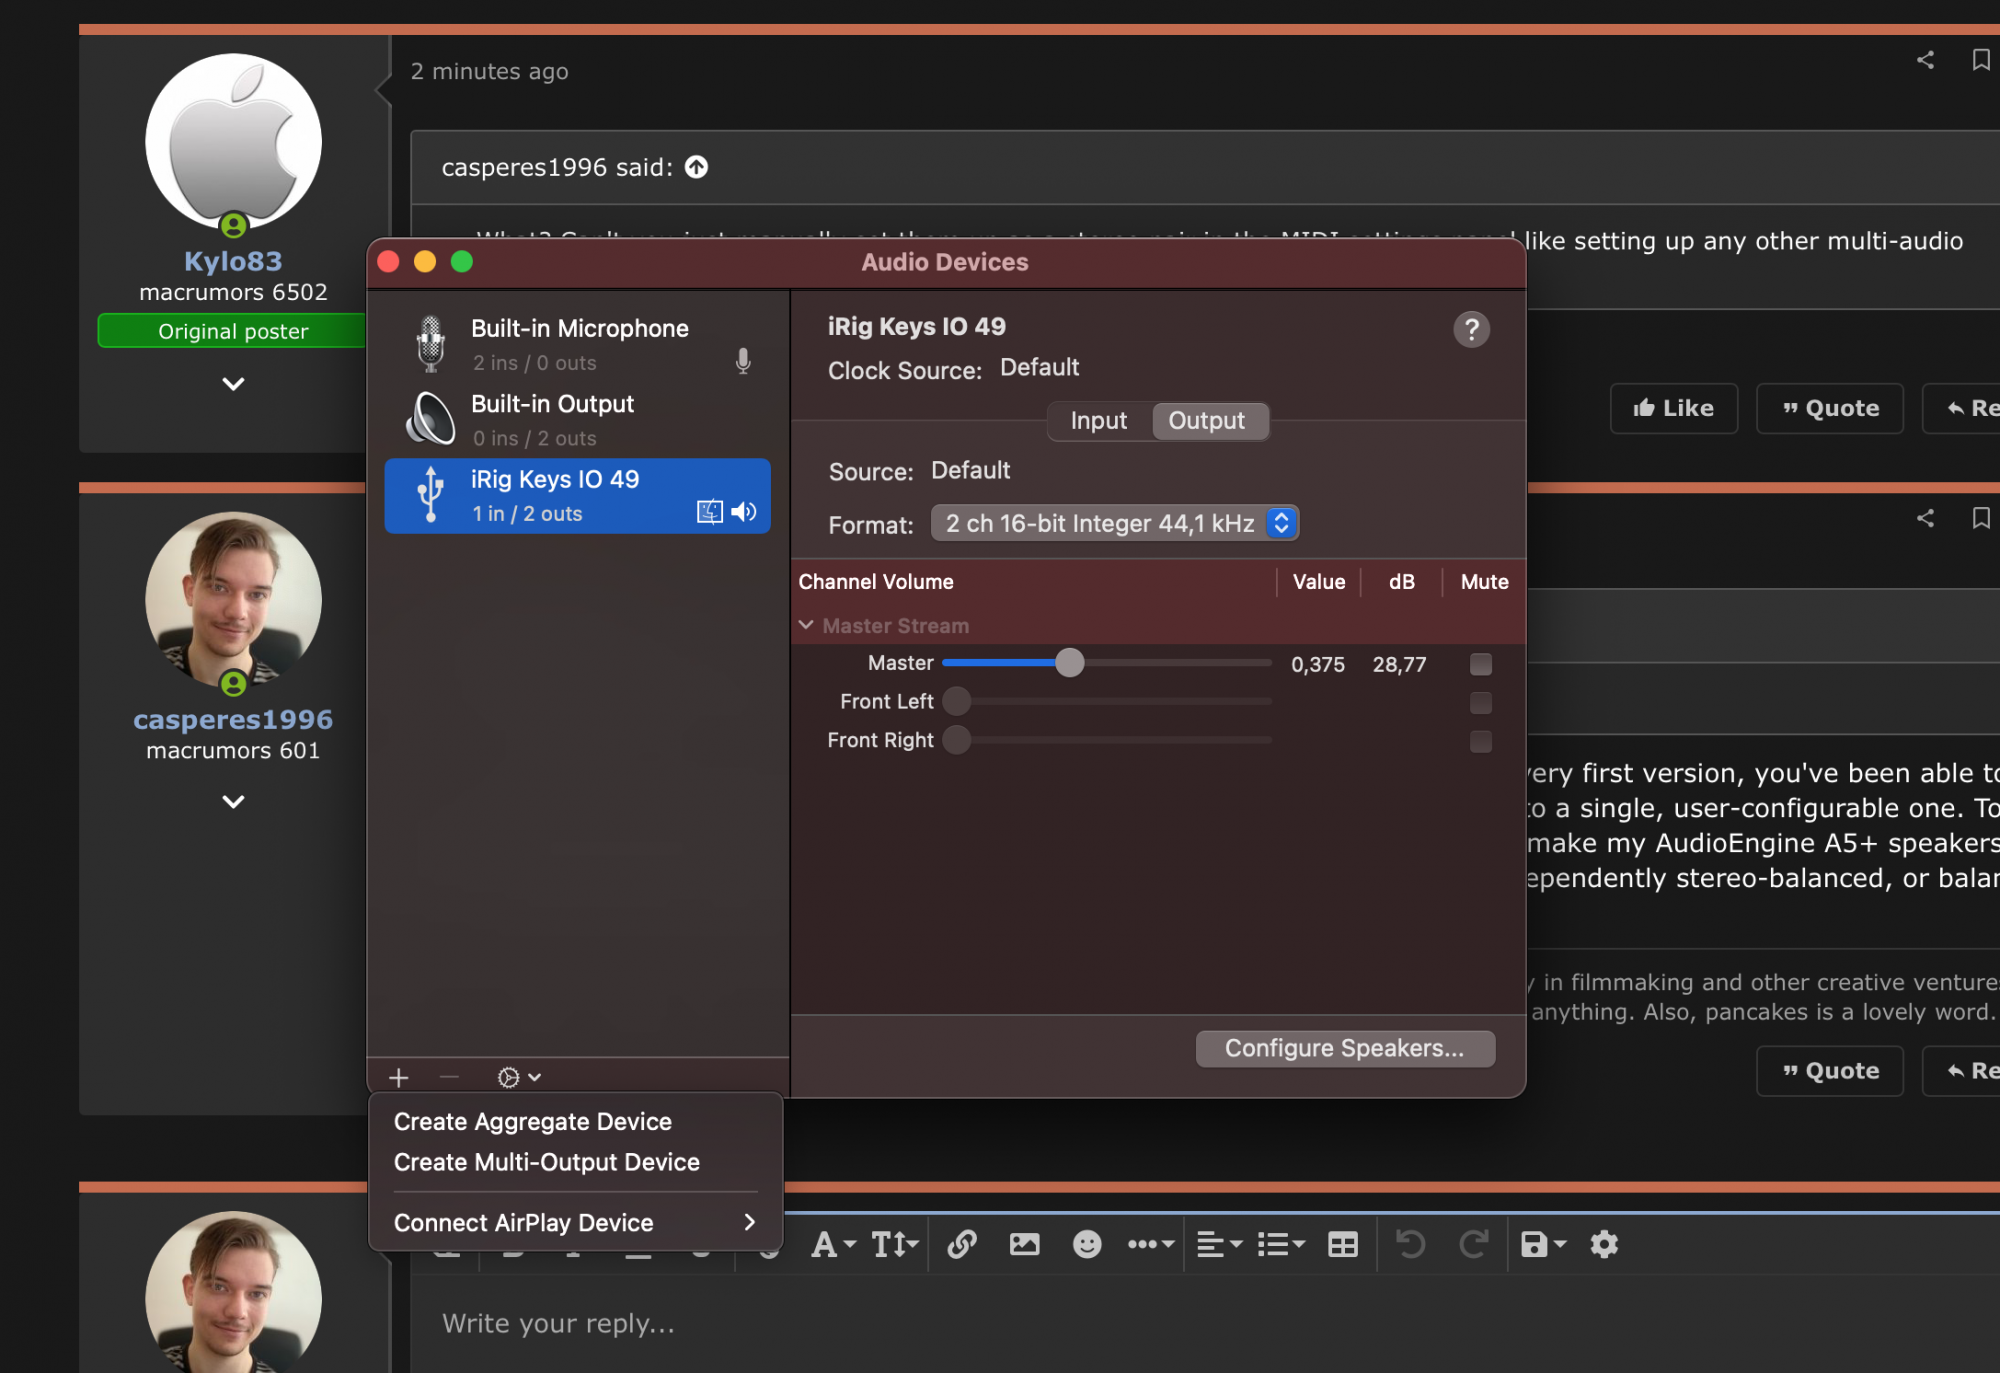Click the editor settings gear icon

1604,1244
